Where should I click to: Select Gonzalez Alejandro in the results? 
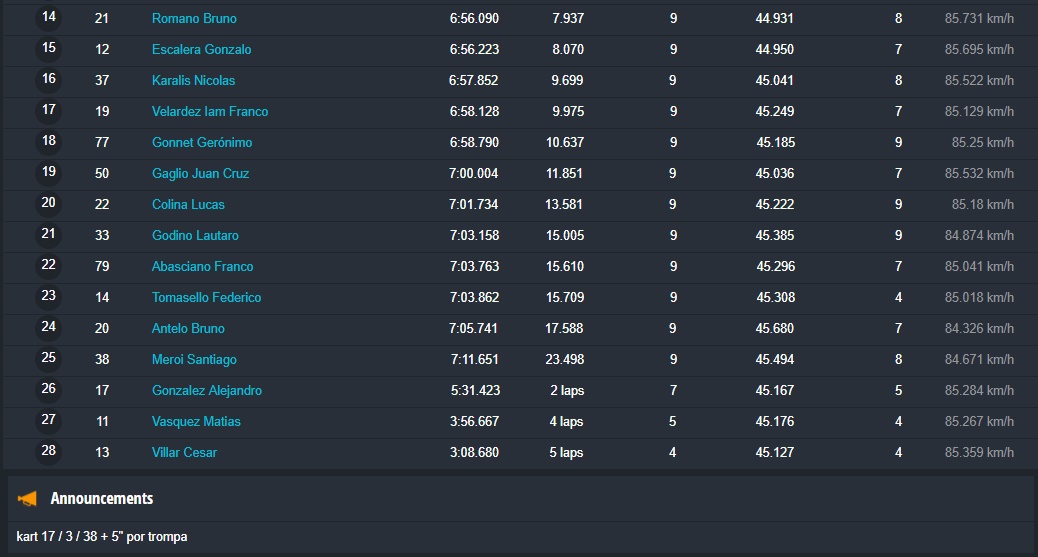[x=207, y=390]
